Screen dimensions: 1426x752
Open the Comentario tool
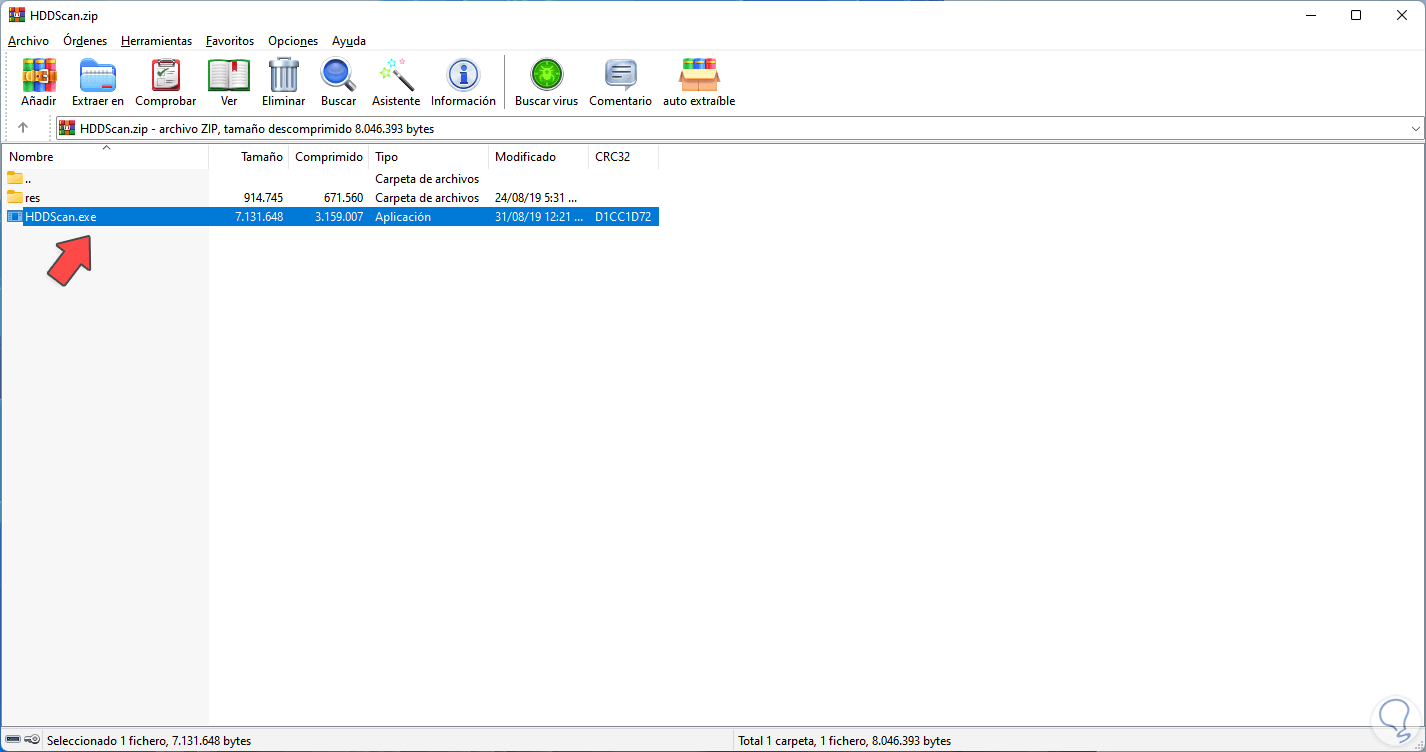click(620, 82)
